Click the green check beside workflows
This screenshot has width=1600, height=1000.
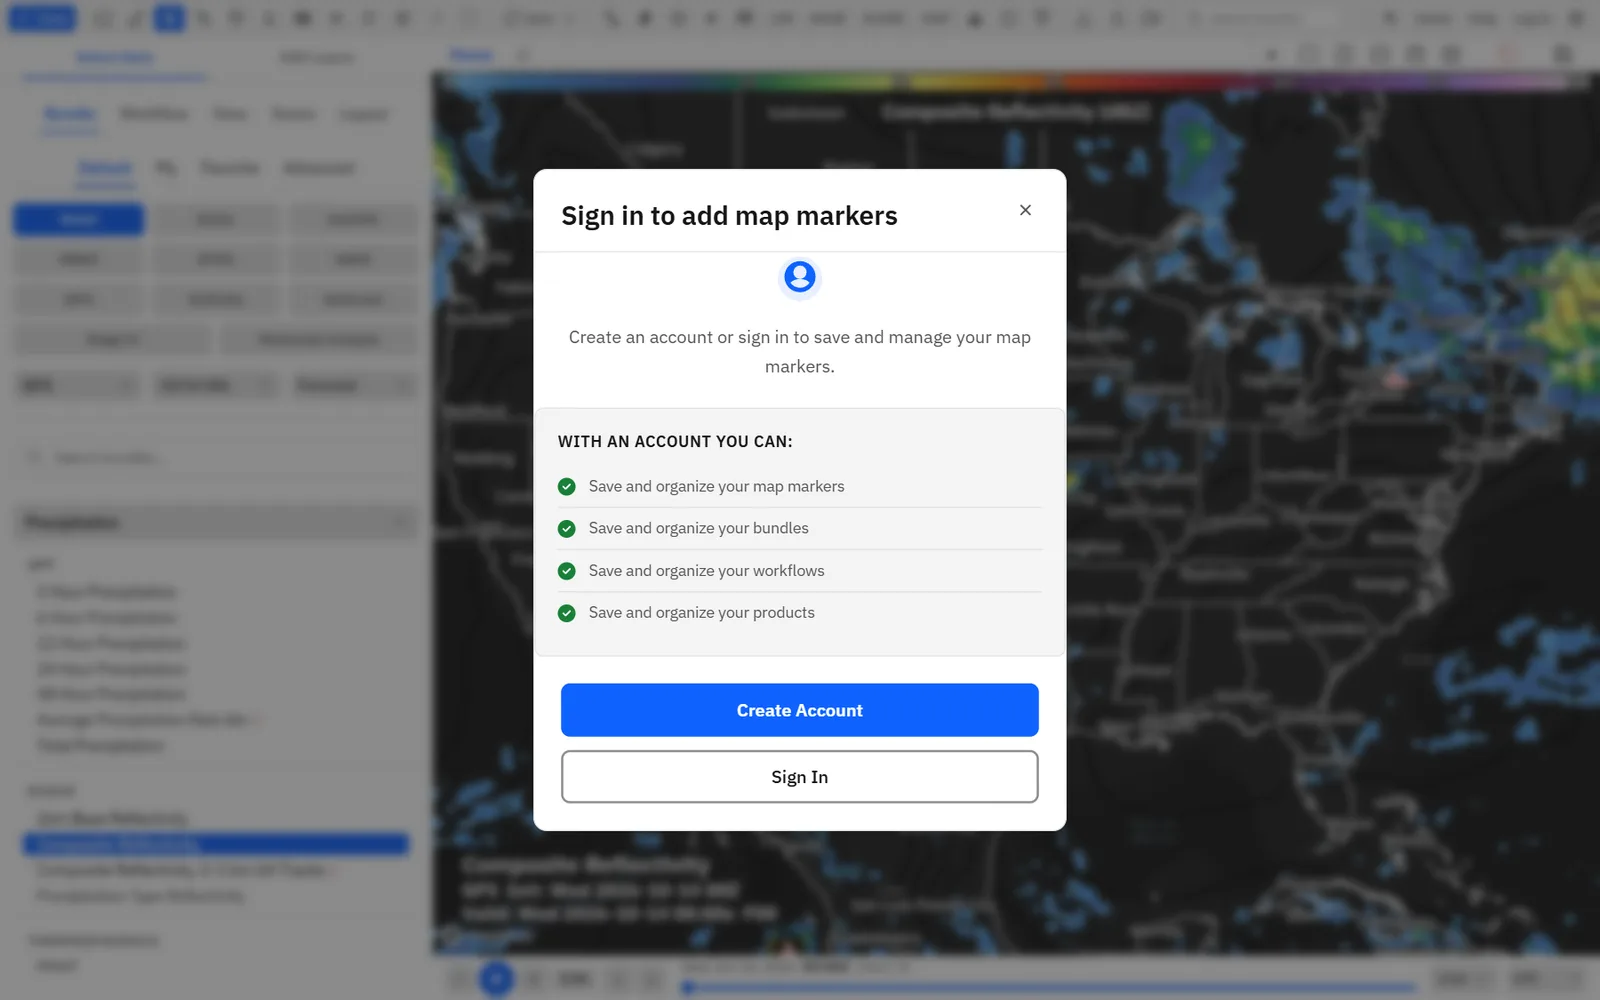pos(567,571)
